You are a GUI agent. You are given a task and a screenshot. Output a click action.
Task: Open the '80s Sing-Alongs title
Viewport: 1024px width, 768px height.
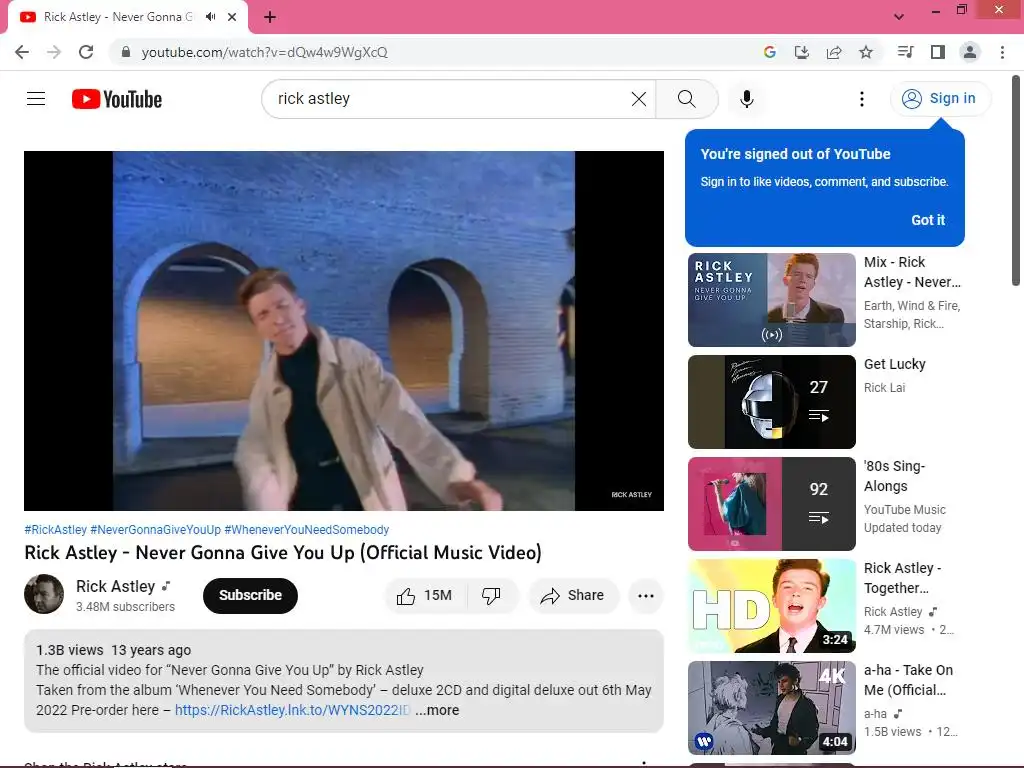[895, 476]
